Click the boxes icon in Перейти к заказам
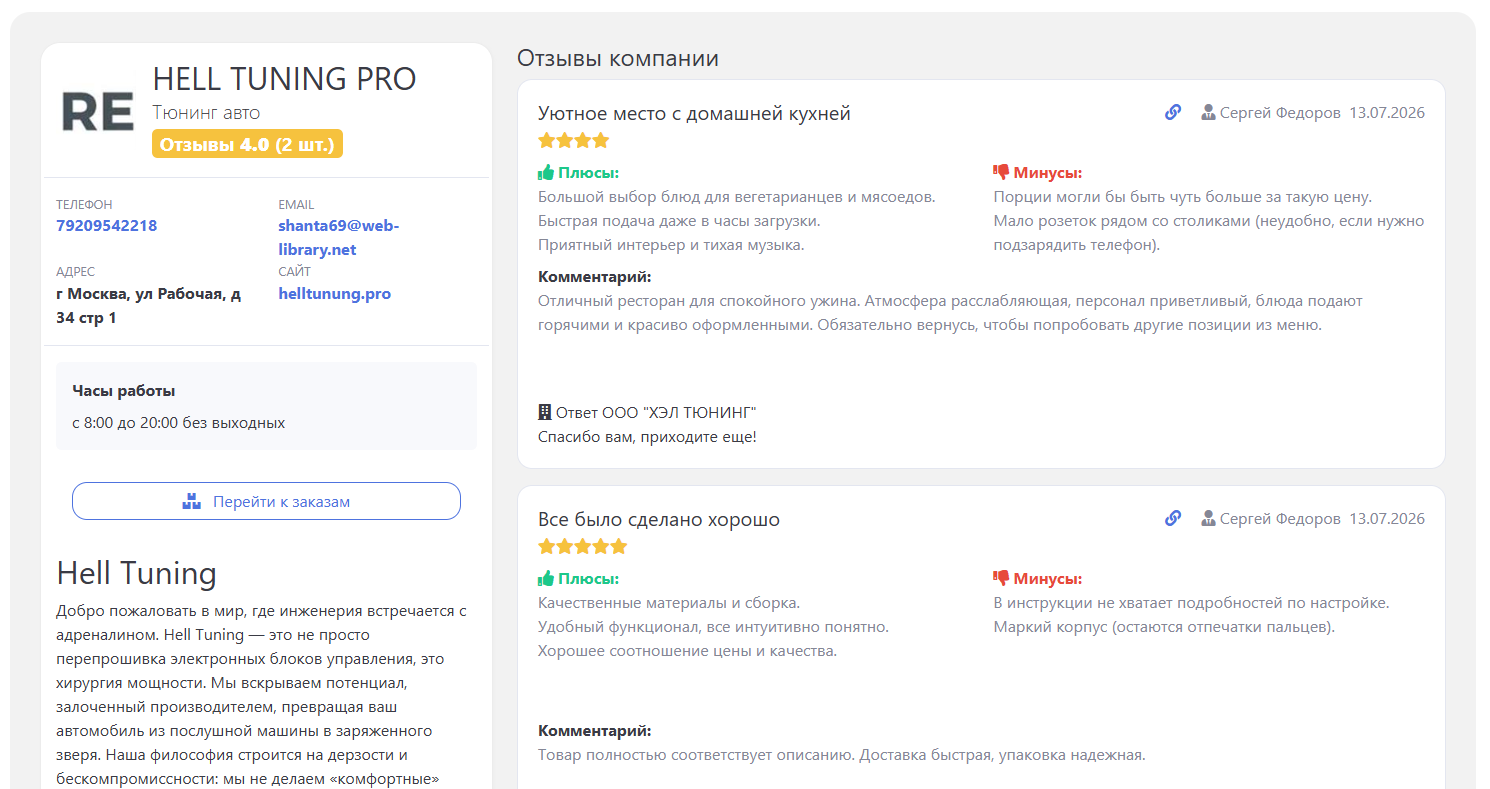Image resolution: width=1490 pixels, height=789 pixels. (x=192, y=501)
